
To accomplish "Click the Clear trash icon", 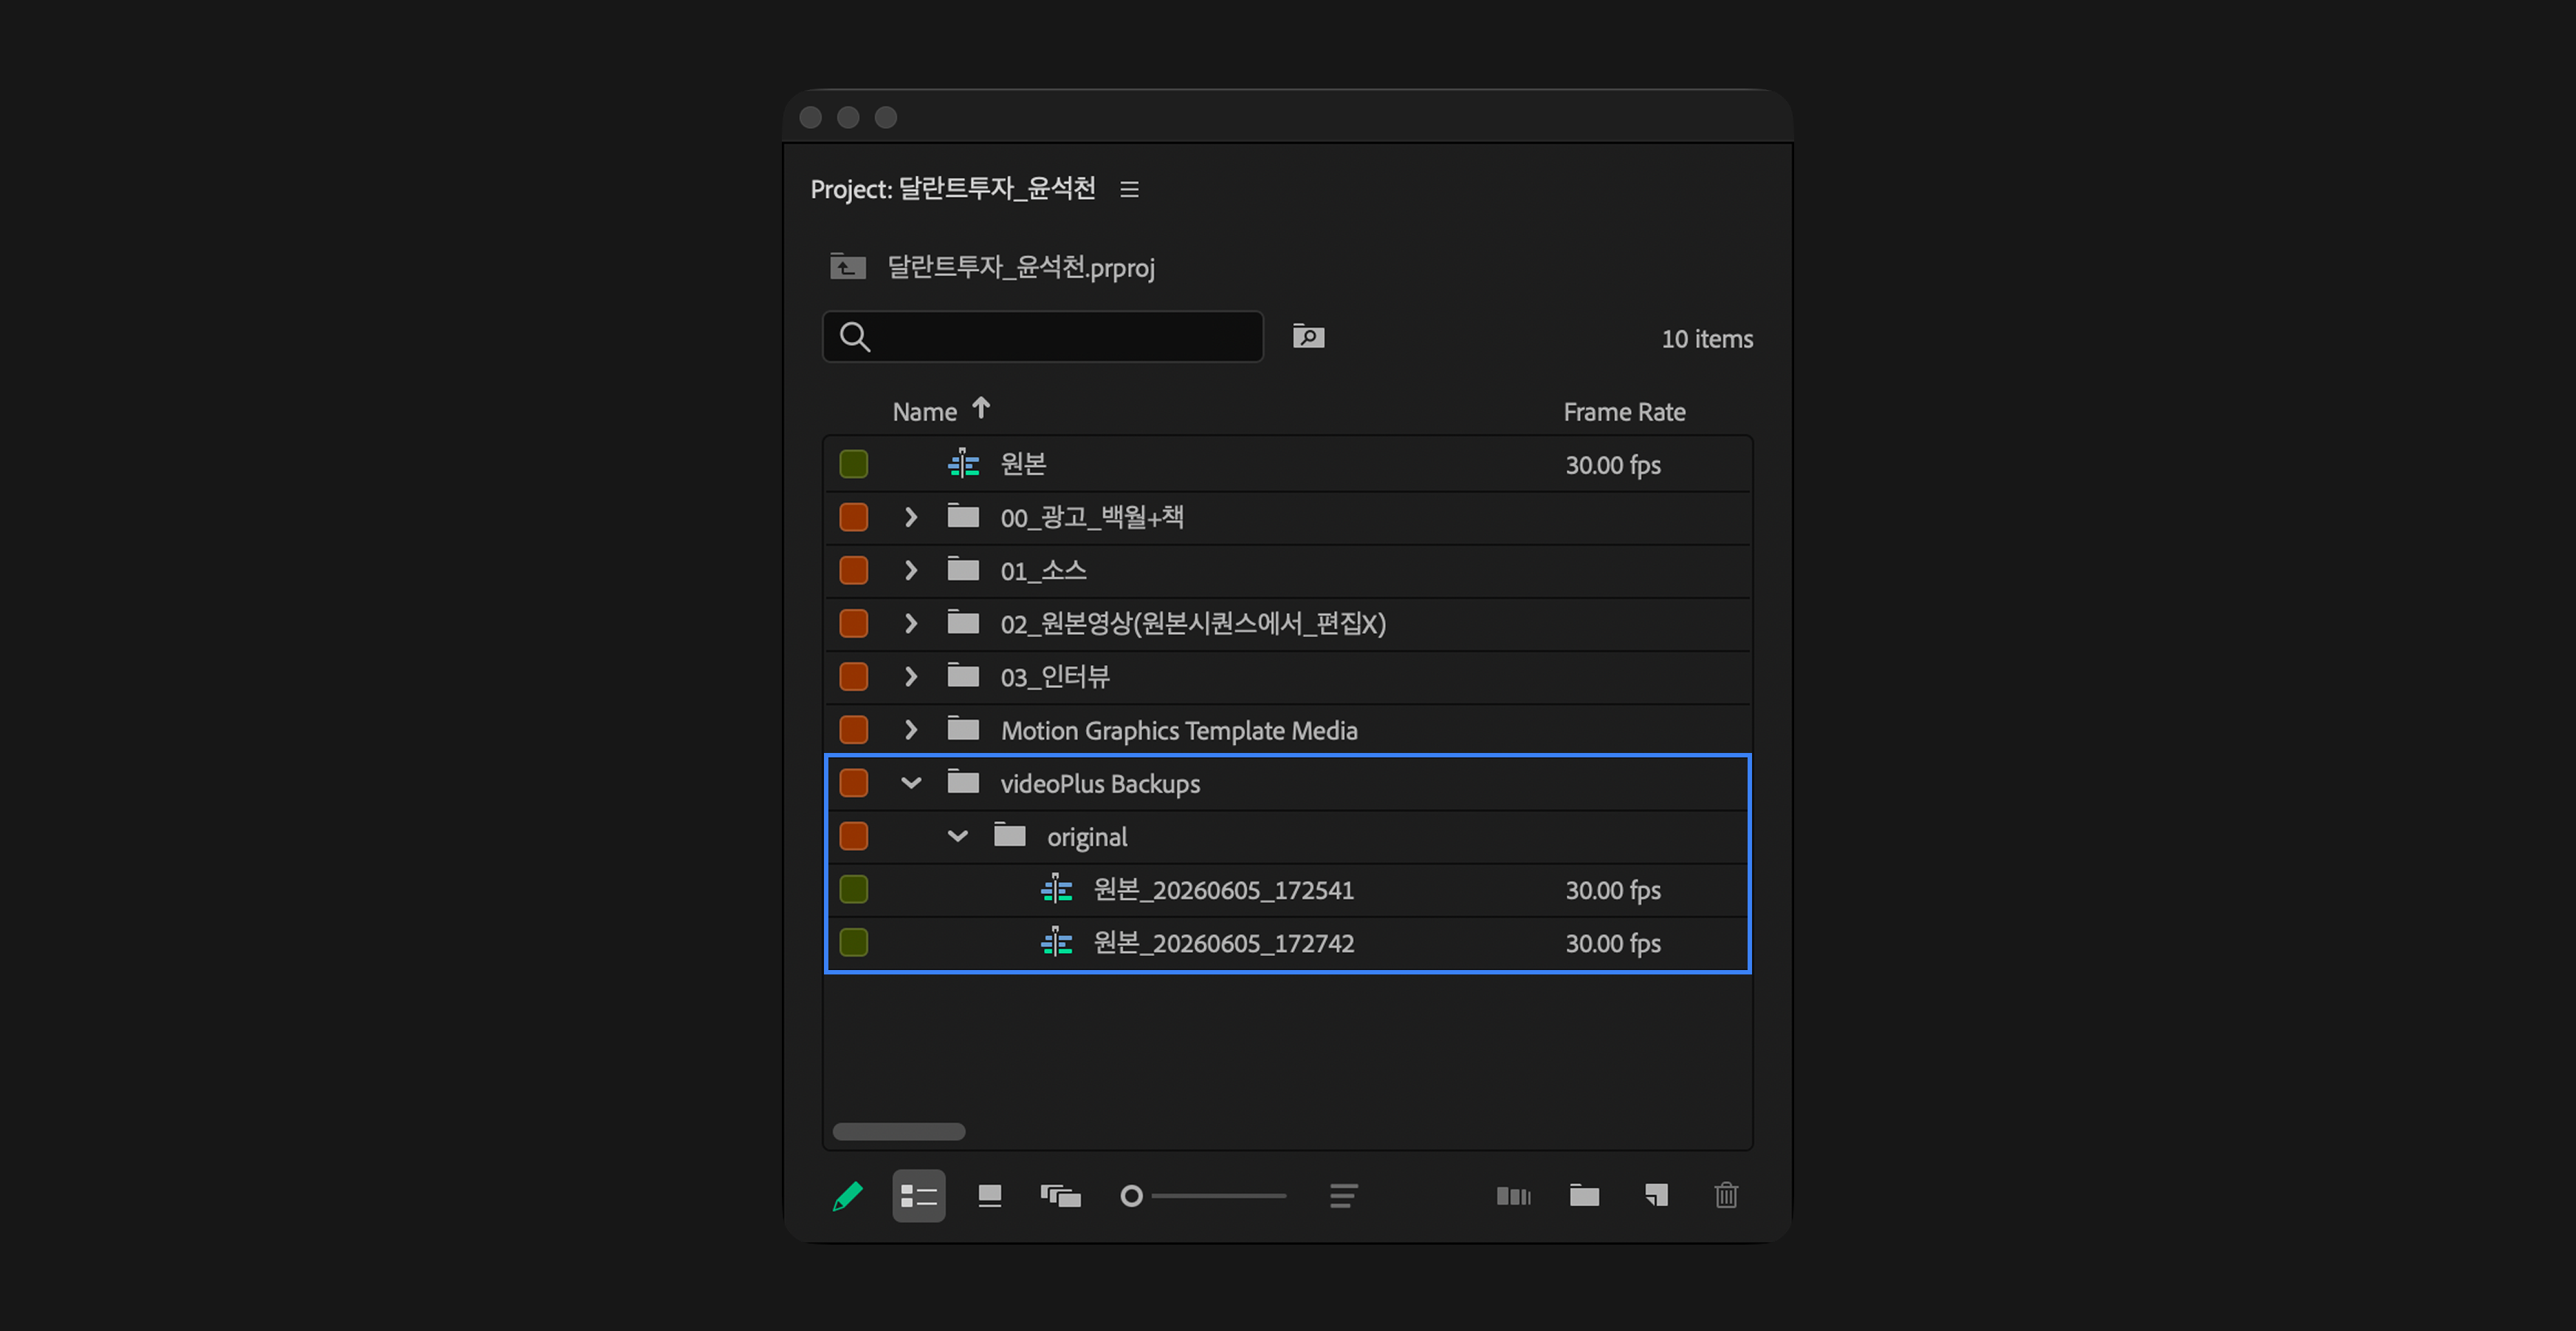I will 1726,1196.
